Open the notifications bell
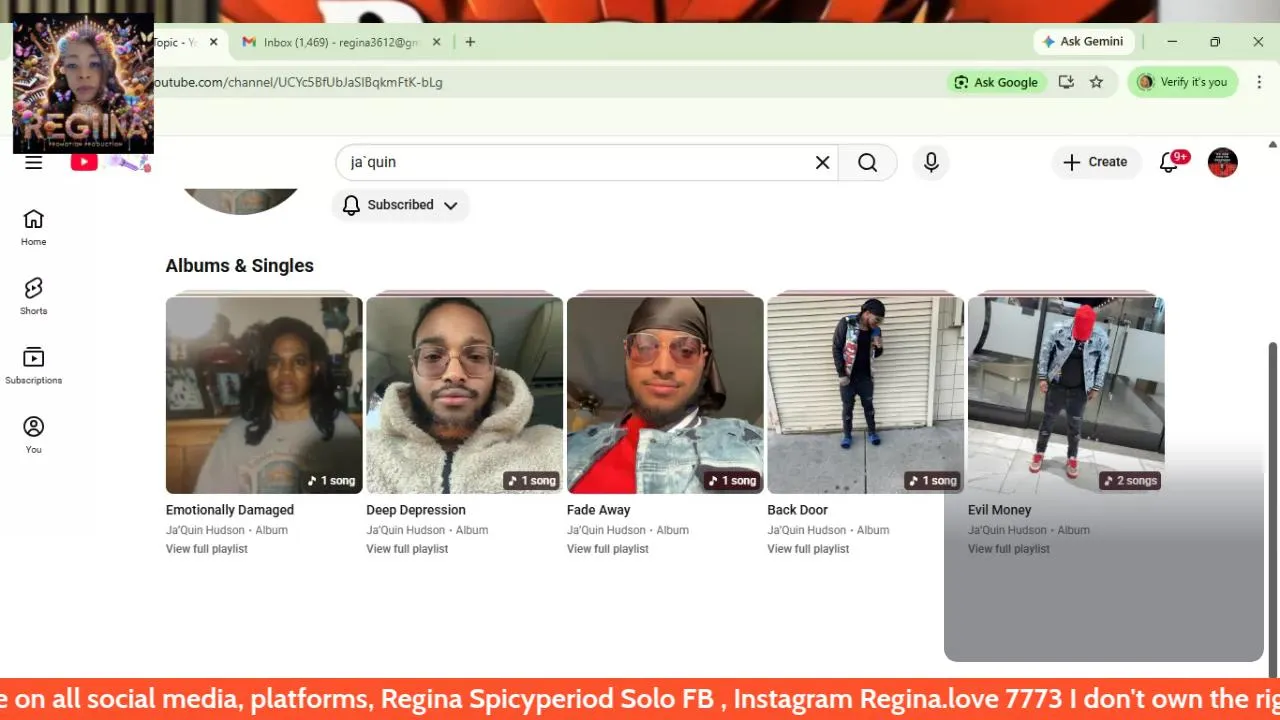The width and height of the screenshot is (1280, 720). coord(1169,162)
